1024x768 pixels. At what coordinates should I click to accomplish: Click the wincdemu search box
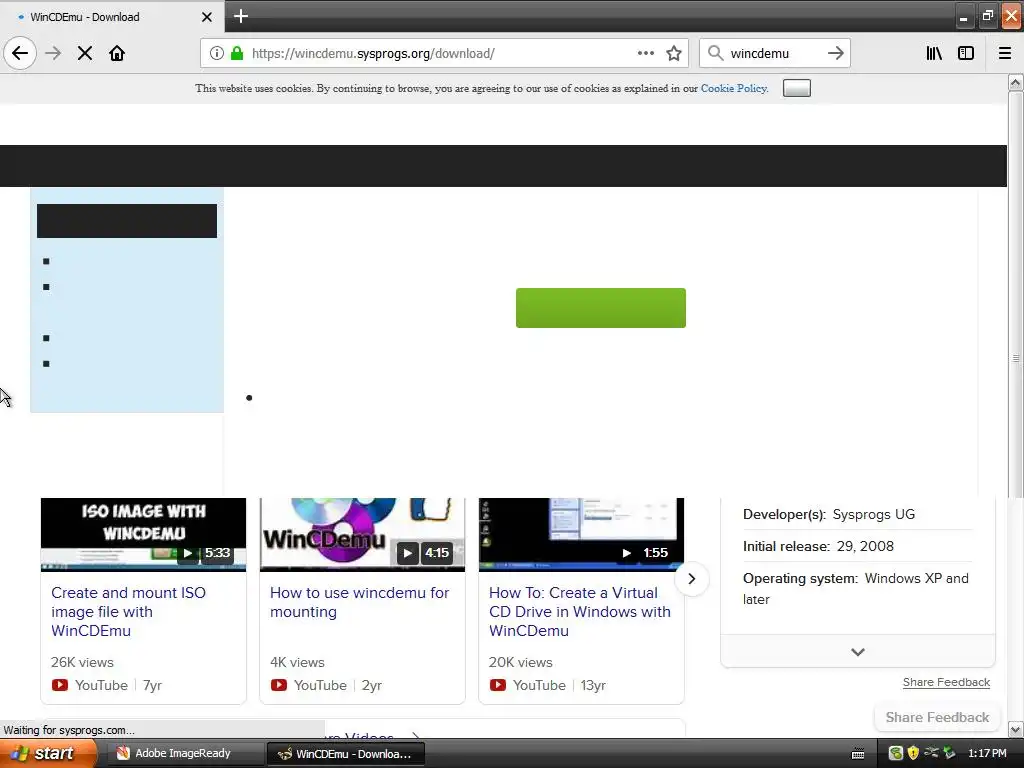(775, 53)
